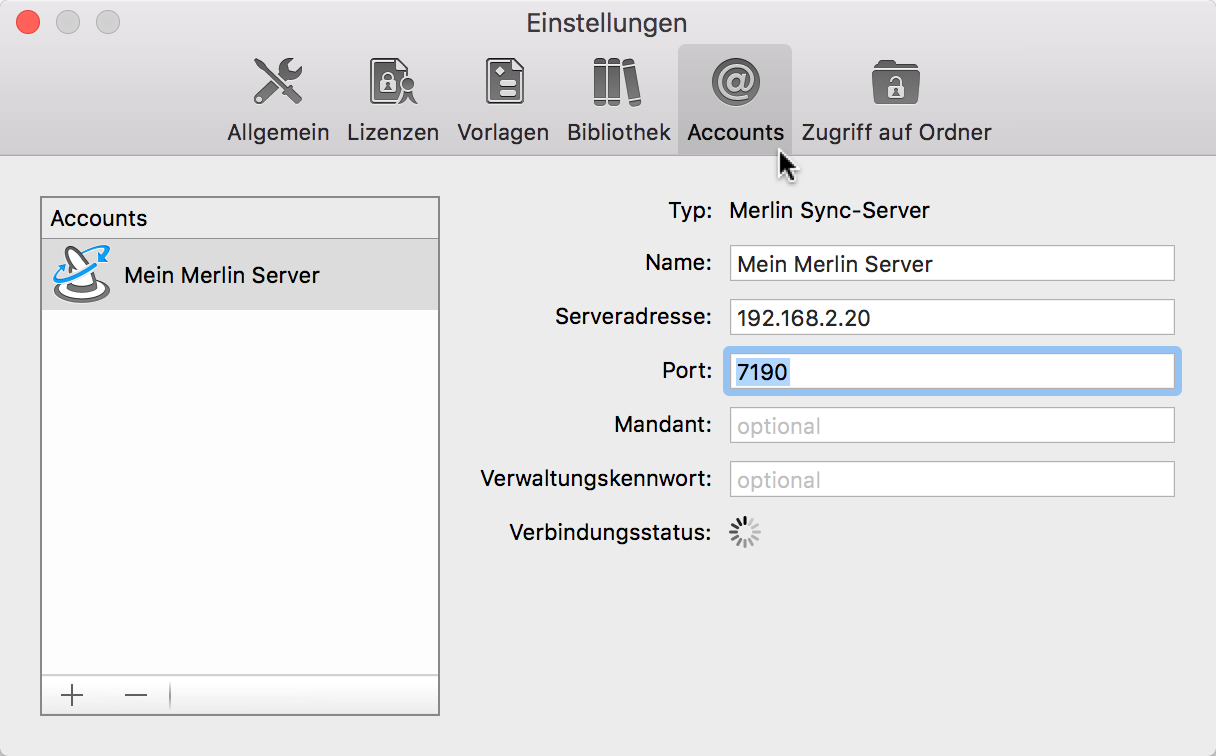Click the Verbindungsstatus loading spinner
Screen dimensions: 1216x756
coord(745,532)
